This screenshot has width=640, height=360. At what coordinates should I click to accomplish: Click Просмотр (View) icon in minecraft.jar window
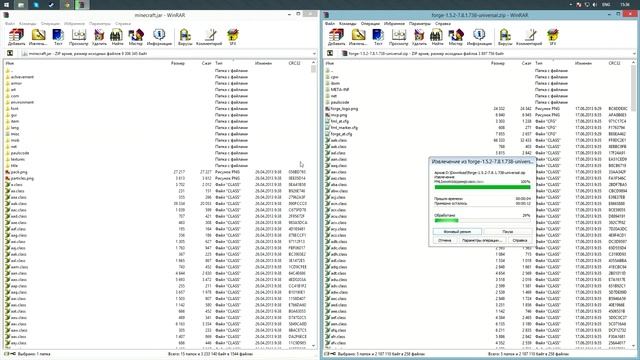(x=78, y=37)
